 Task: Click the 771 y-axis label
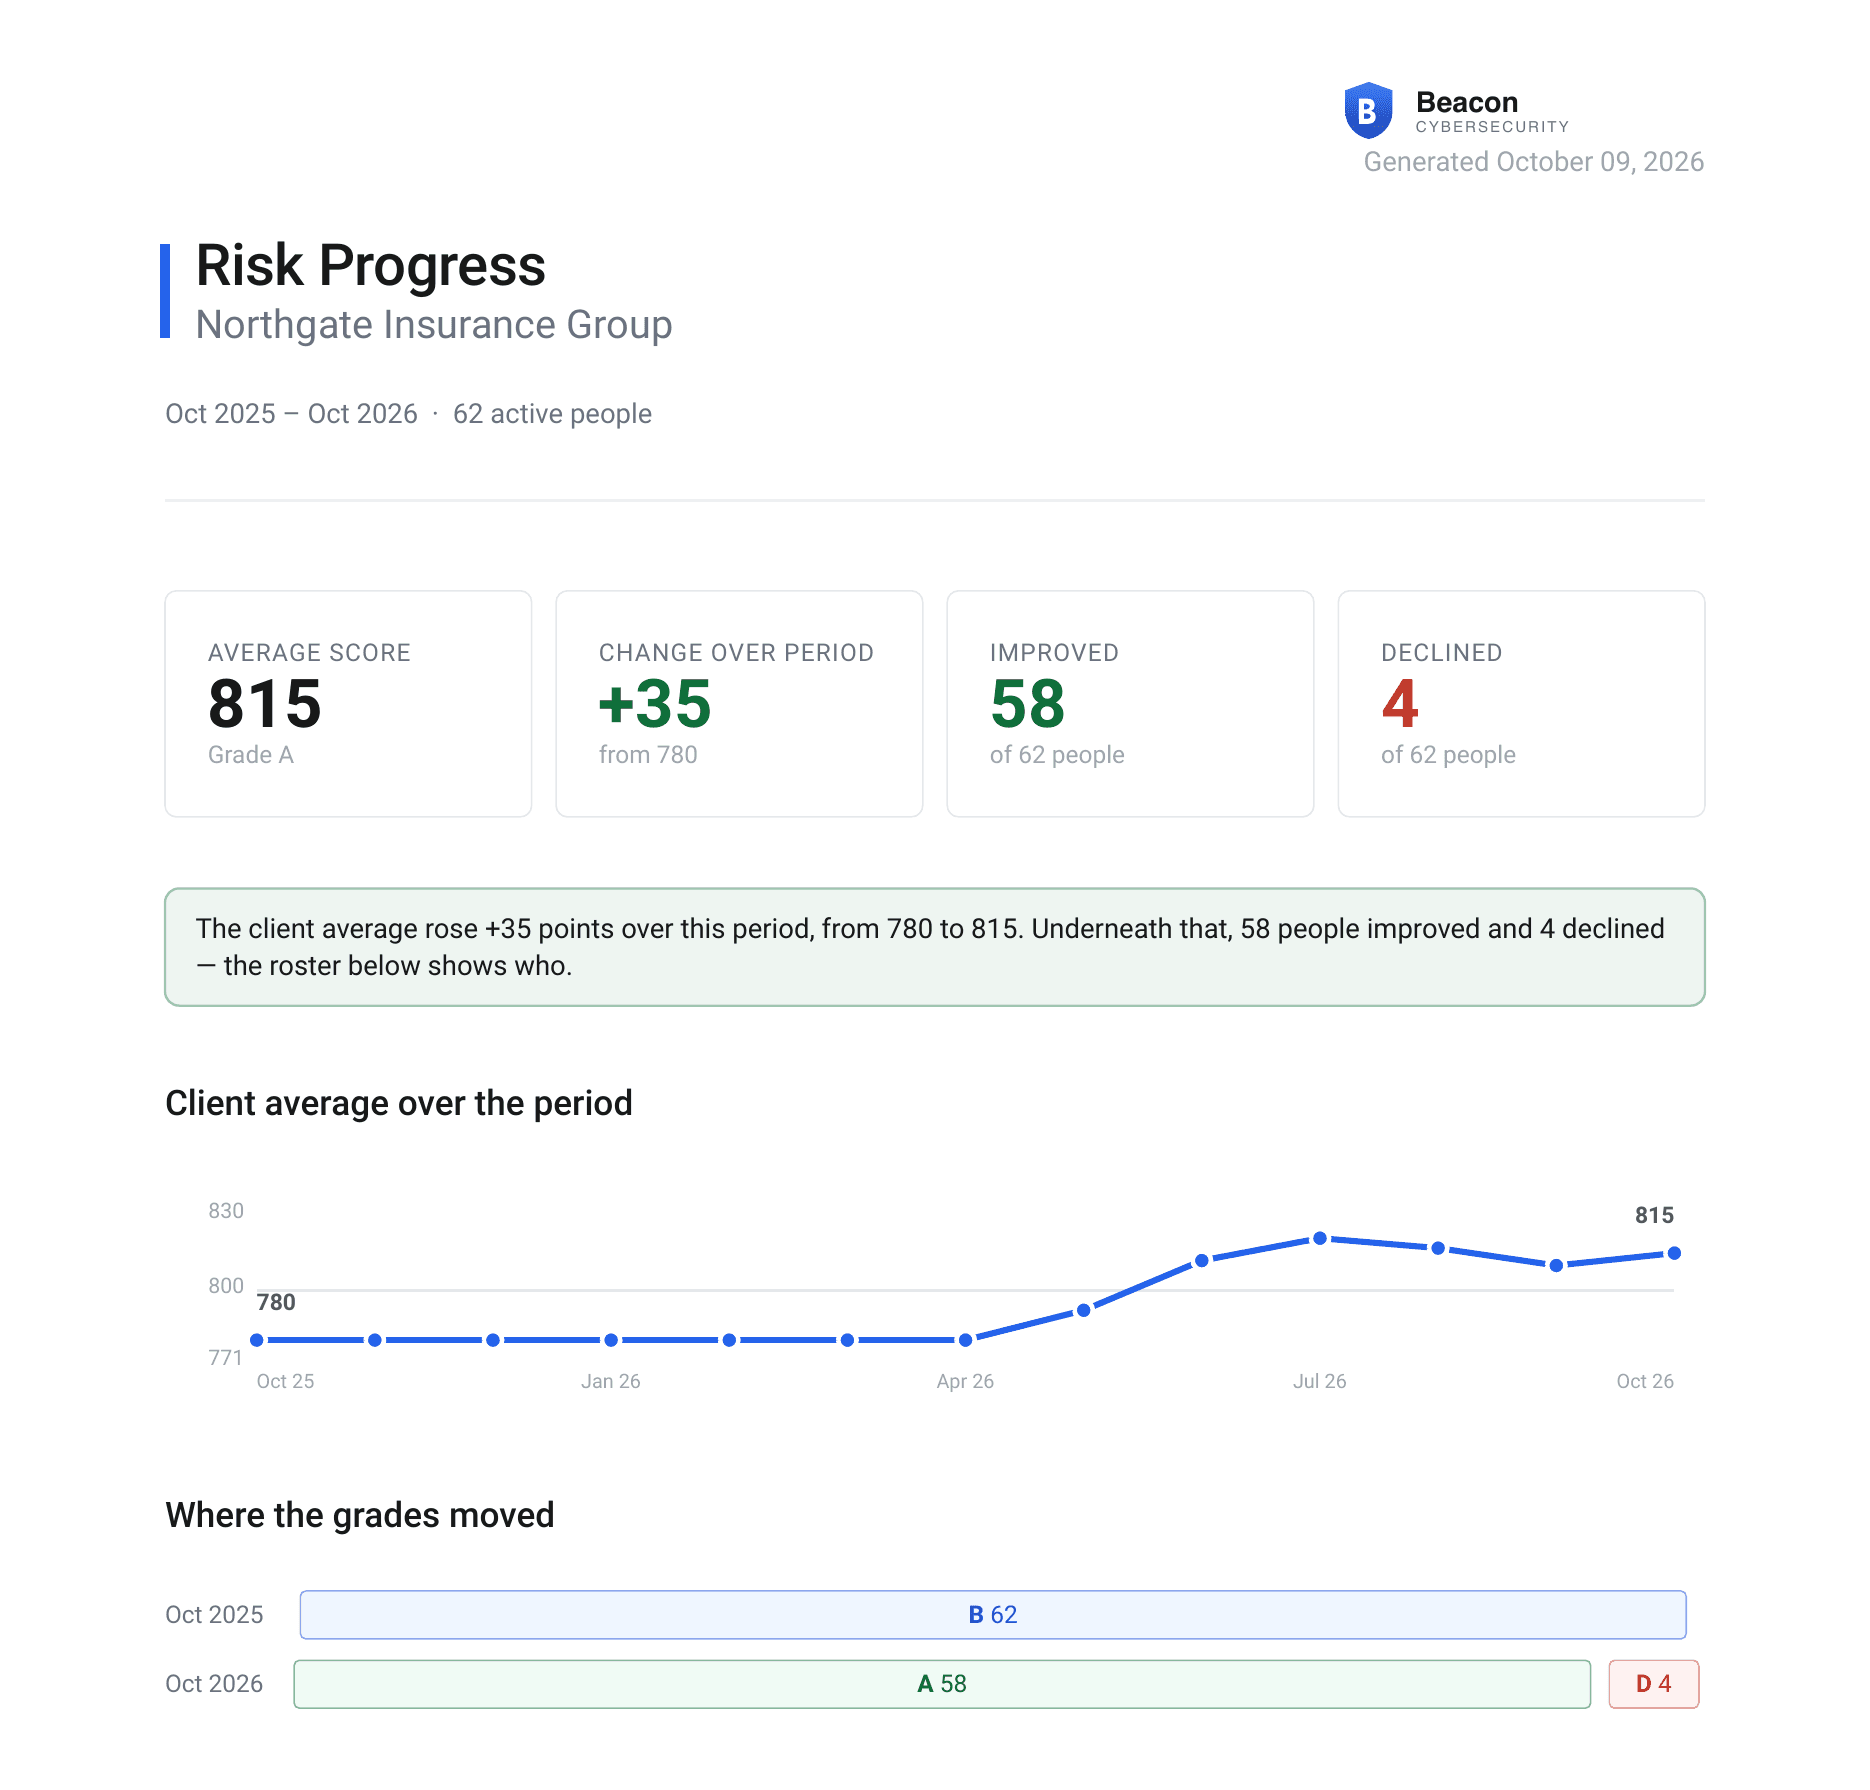[x=226, y=1358]
